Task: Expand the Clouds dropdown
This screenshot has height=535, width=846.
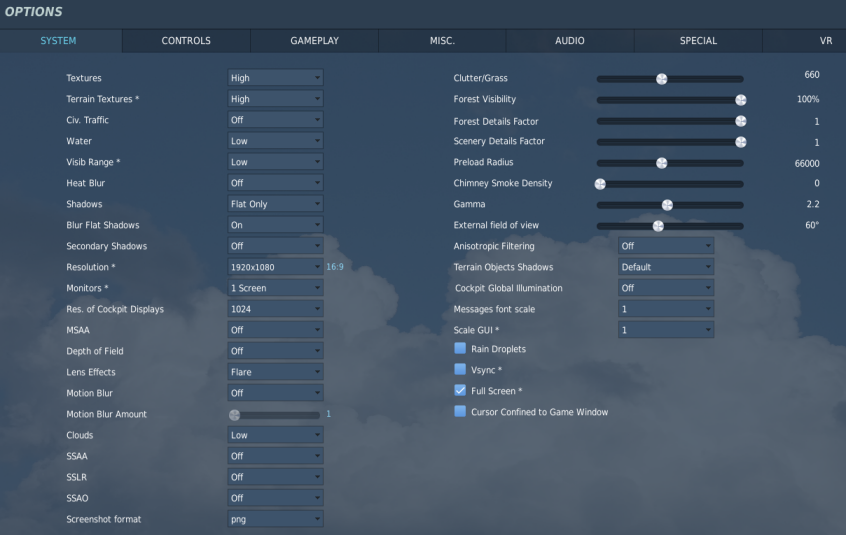Action: [x=275, y=435]
